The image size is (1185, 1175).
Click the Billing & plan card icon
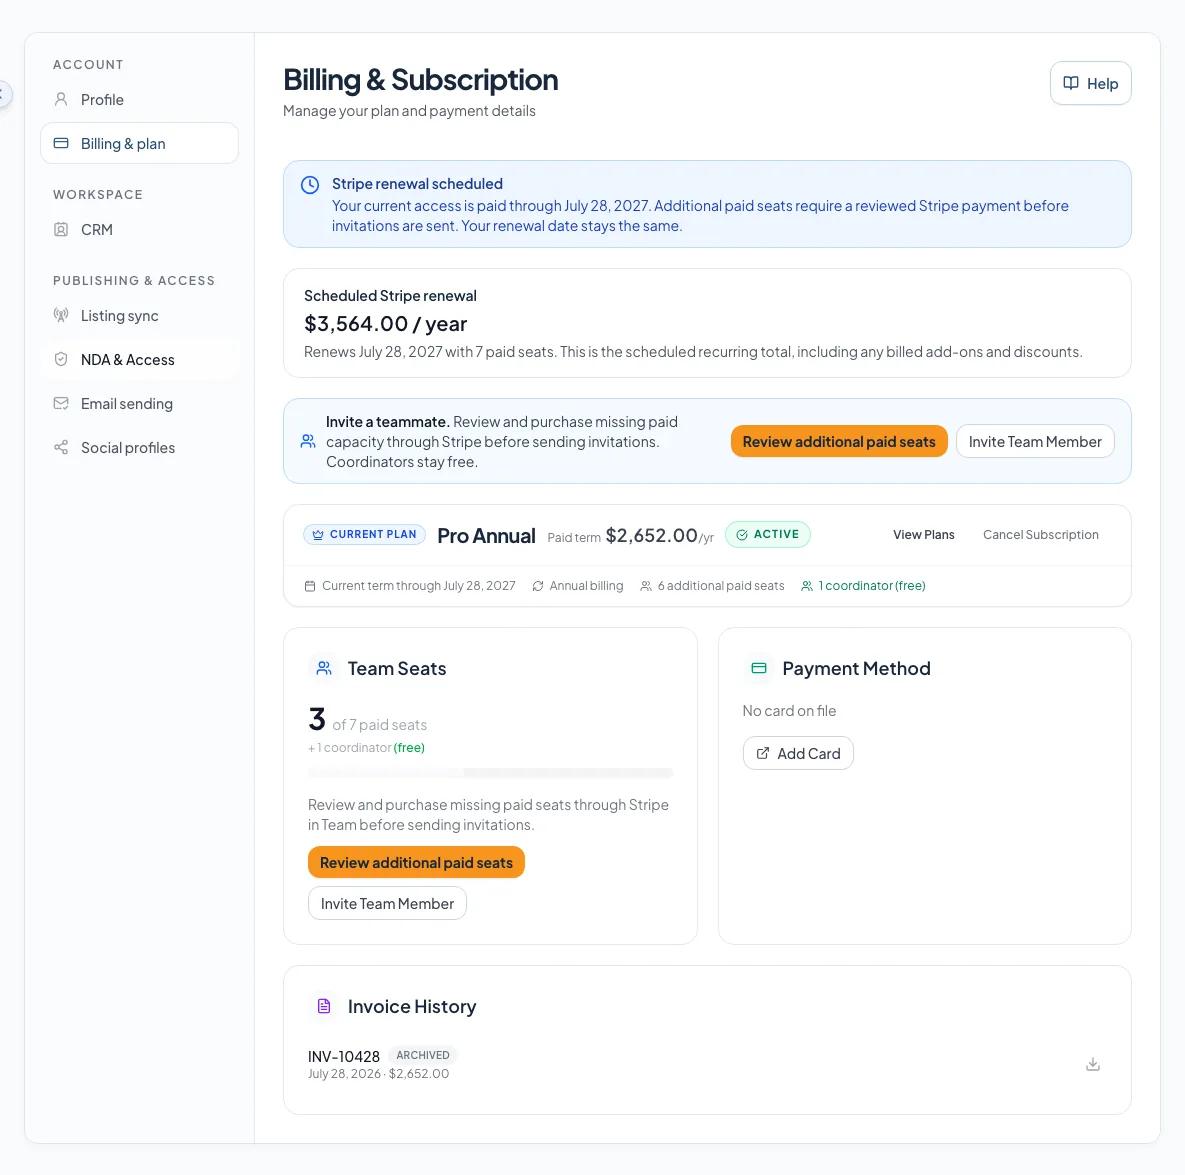coord(61,144)
